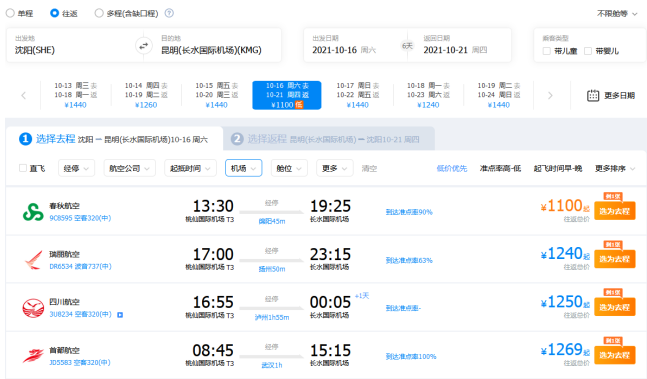Show previous dates with left arrow

point(24,96)
